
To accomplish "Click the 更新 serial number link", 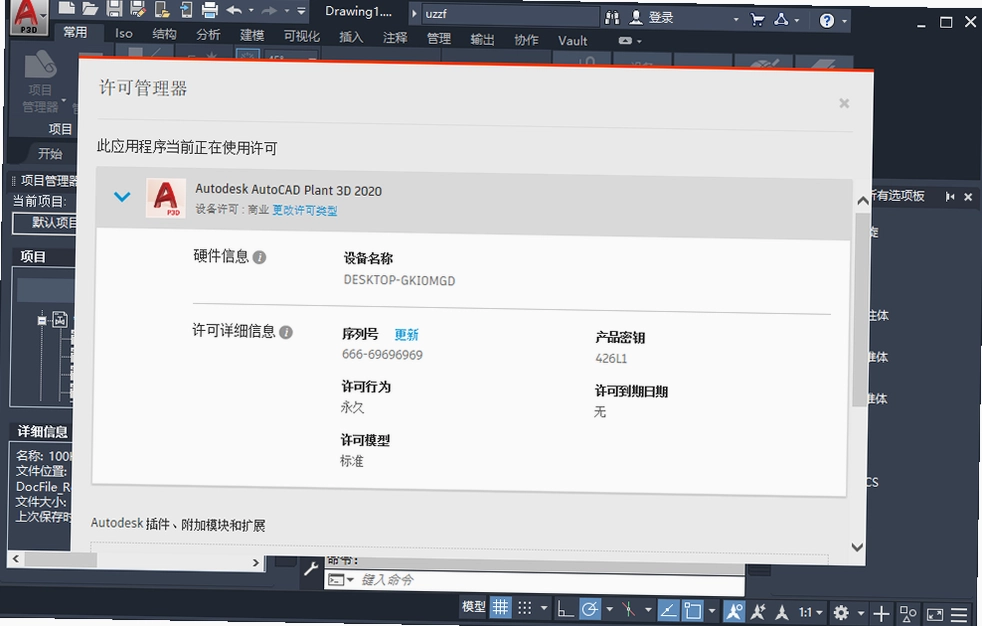I will (406, 335).
